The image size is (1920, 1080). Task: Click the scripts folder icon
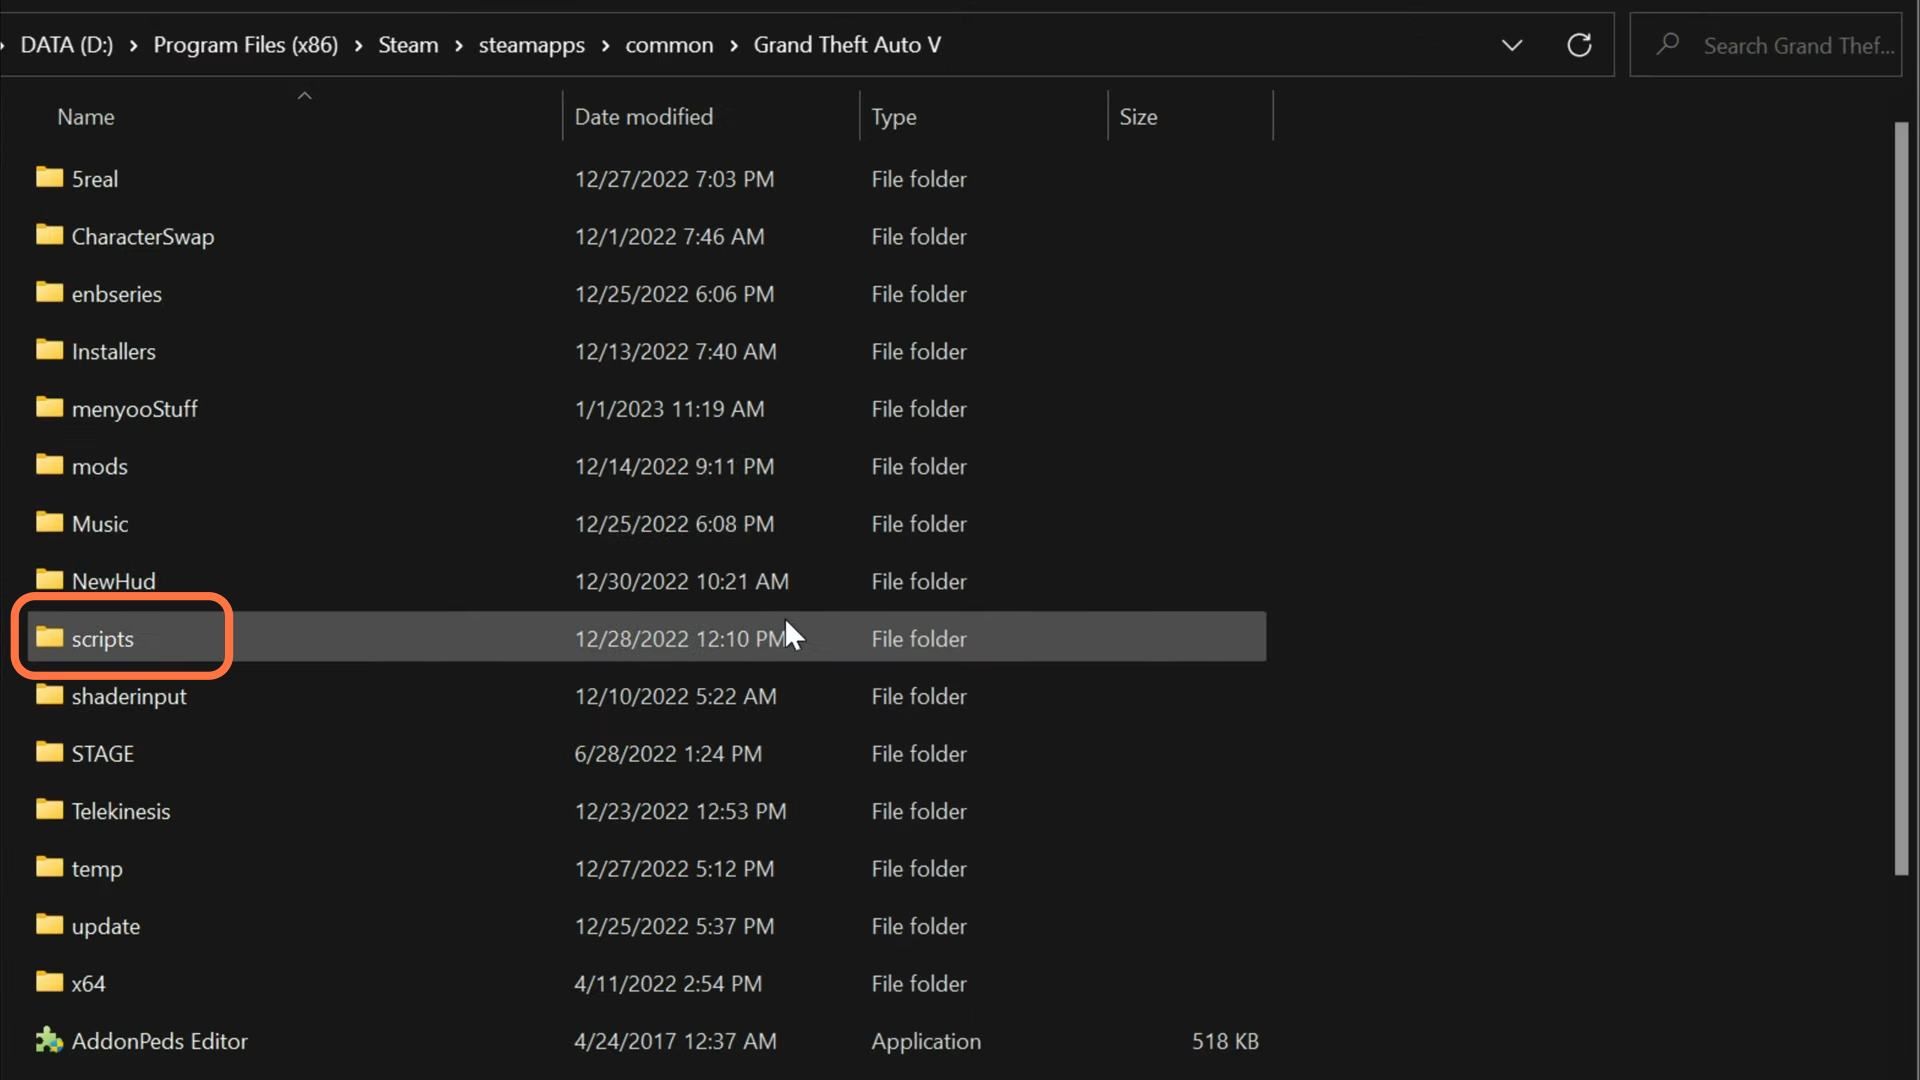click(49, 638)
